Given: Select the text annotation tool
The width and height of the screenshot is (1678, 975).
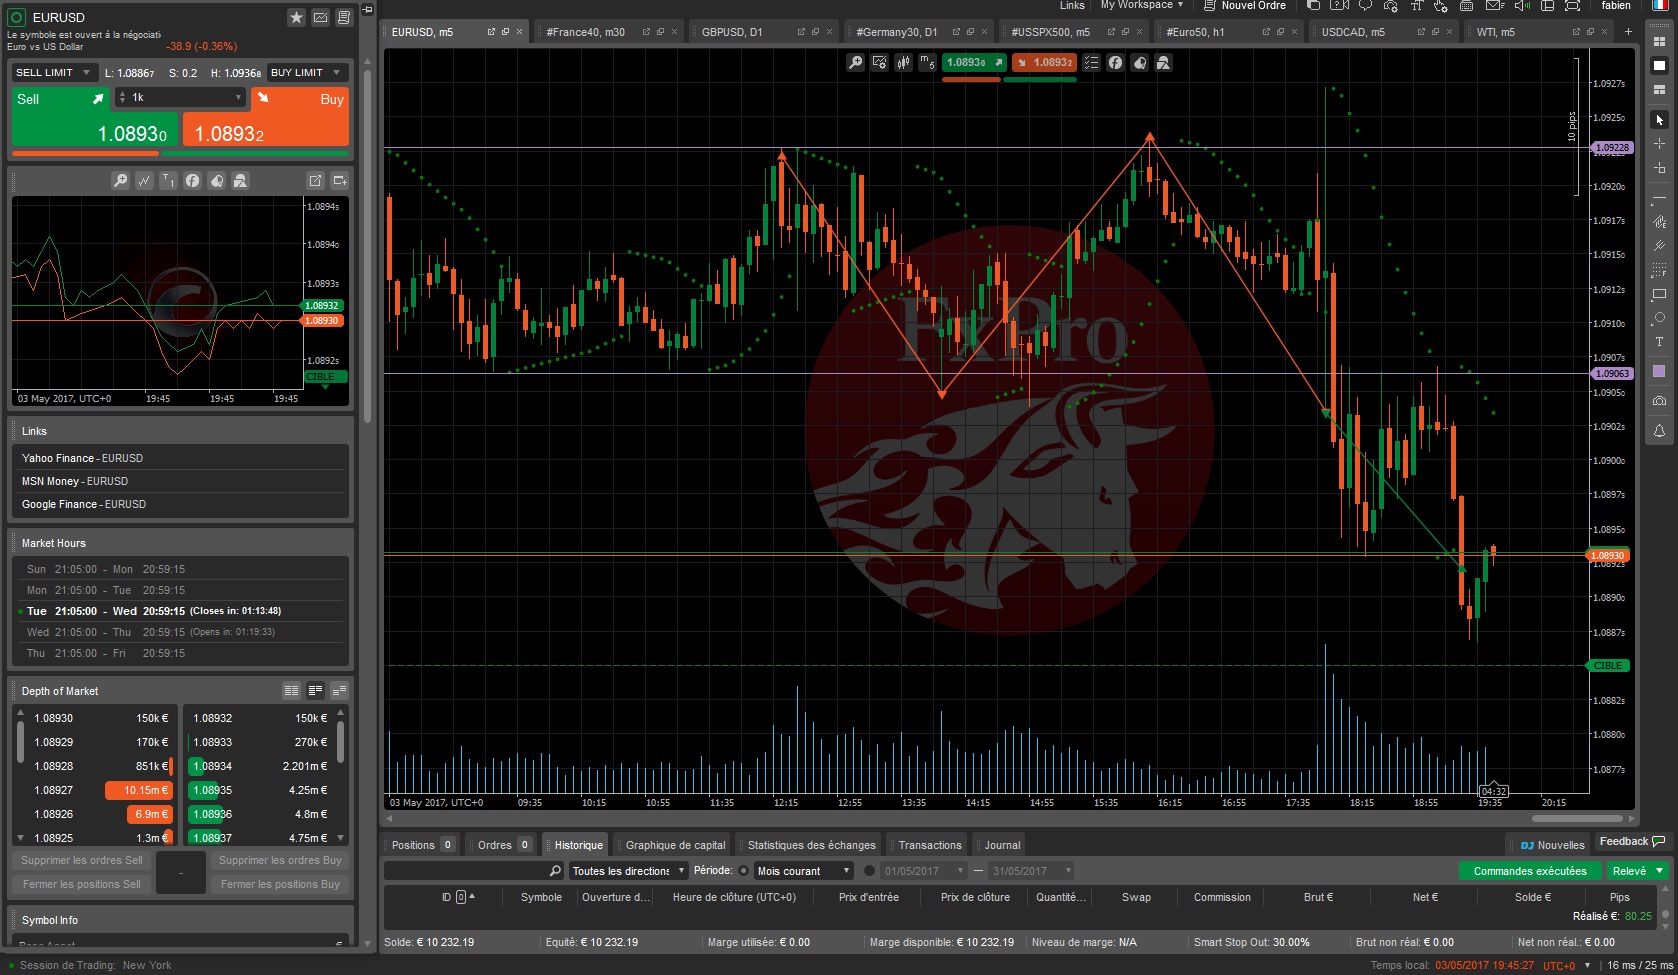Looking at the screenshot, I should [1659, 342].
